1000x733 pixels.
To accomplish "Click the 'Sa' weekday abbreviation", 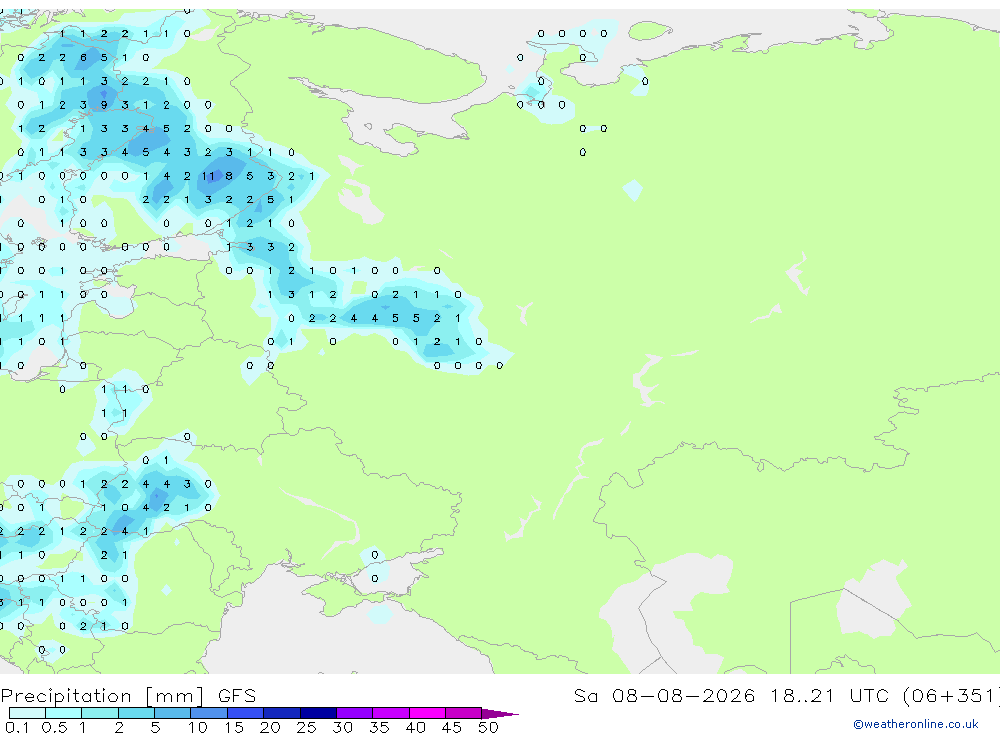I will point(585,696).
